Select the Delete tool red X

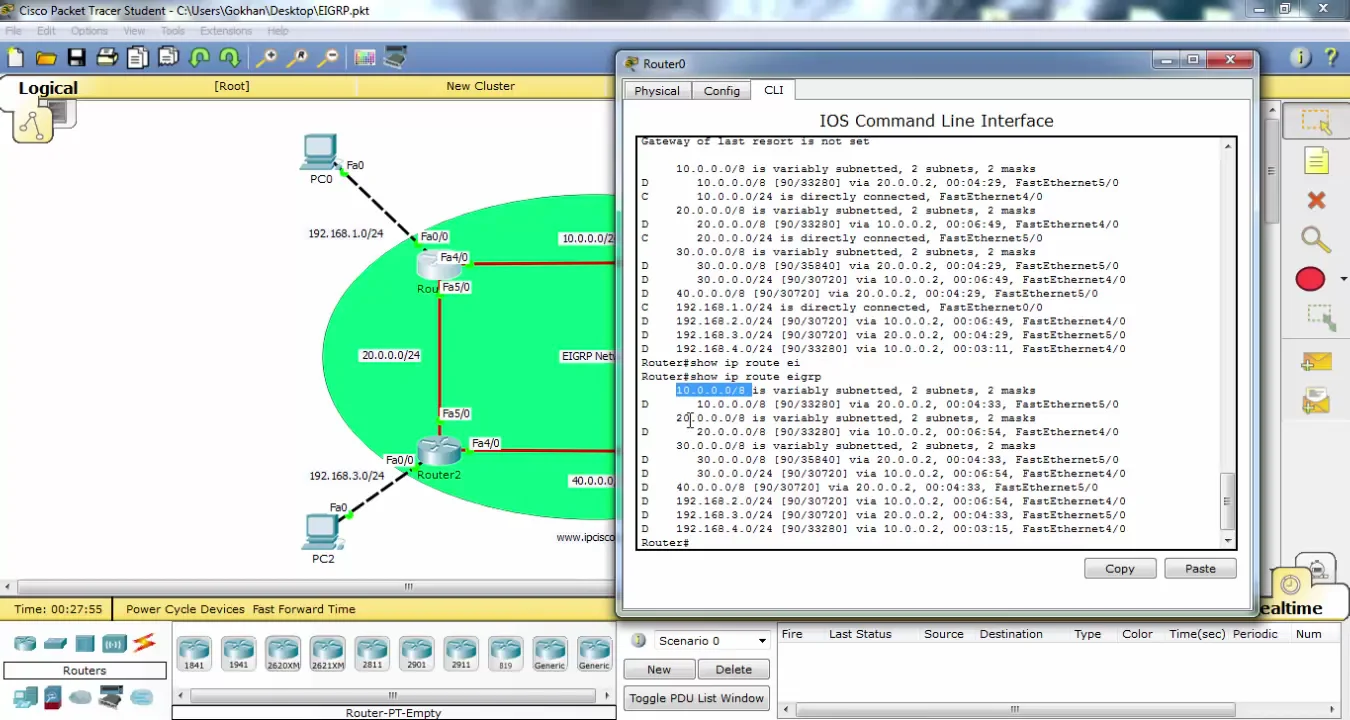pyautogui.click(x=1316, y=200)
